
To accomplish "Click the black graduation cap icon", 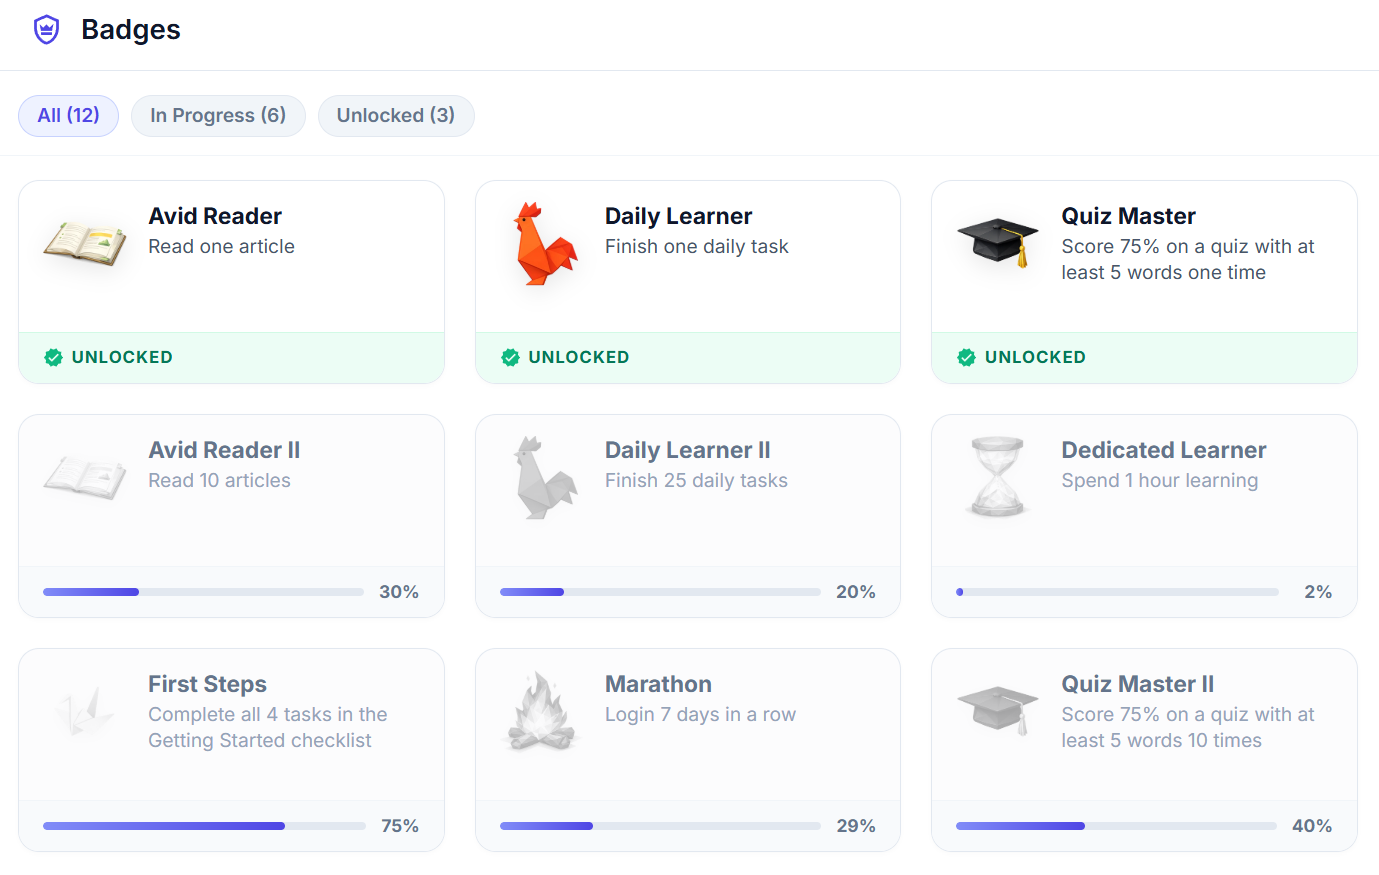I will pyautogui.click(x=998, y=242).
